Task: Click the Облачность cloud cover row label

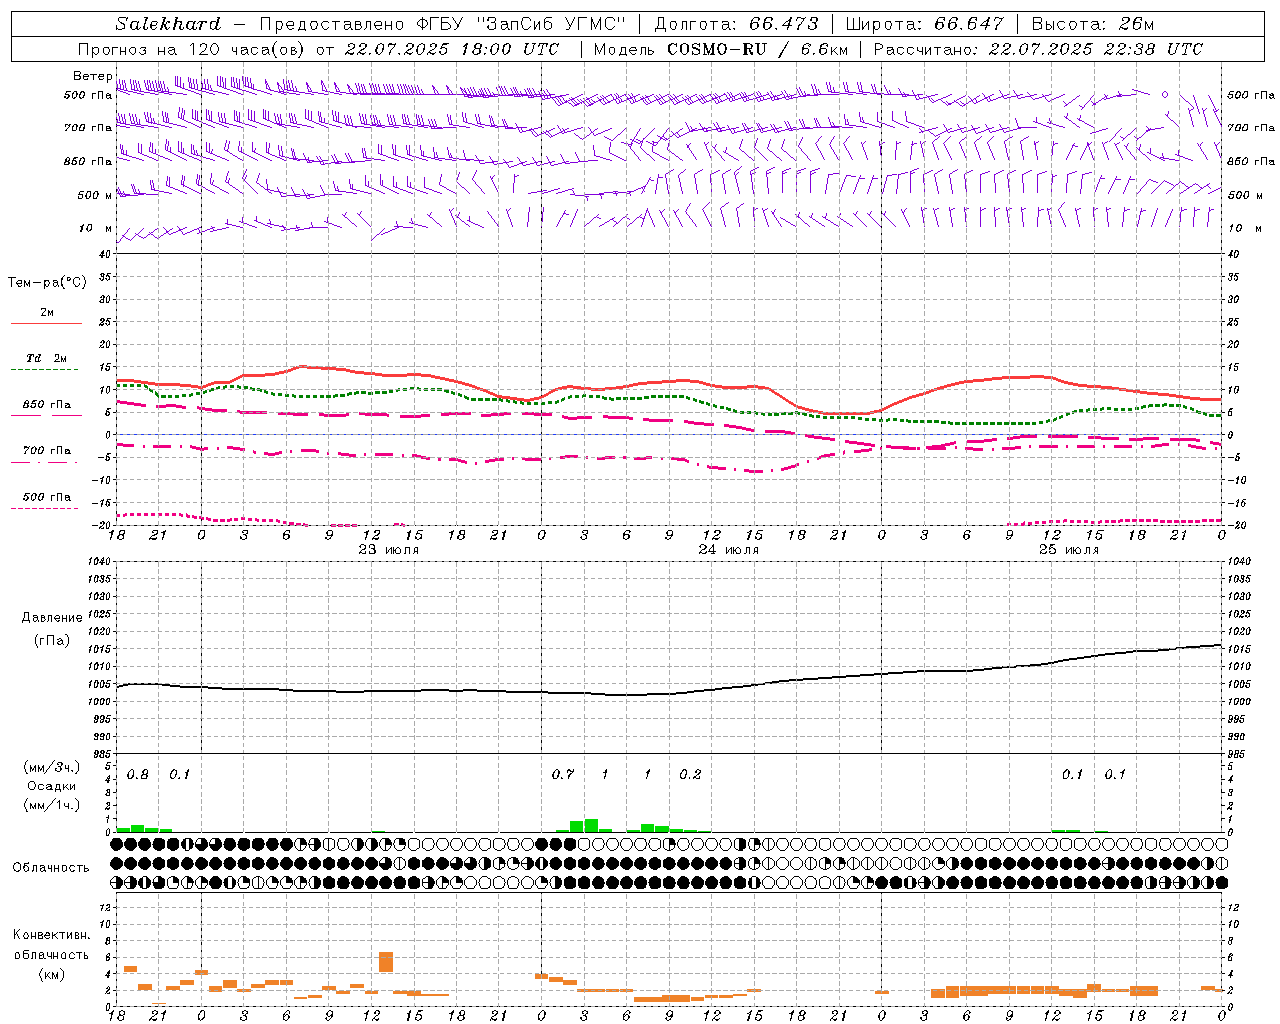Action: pyautogui.click(x=51, y=867)
